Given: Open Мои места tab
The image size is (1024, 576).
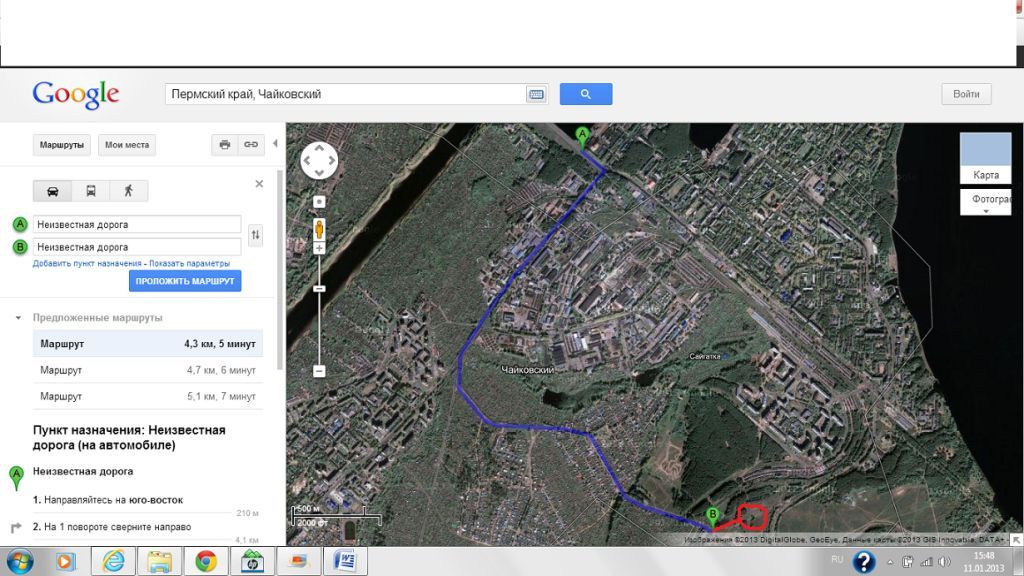Looking at the screenshot, I should click(127, 145).
